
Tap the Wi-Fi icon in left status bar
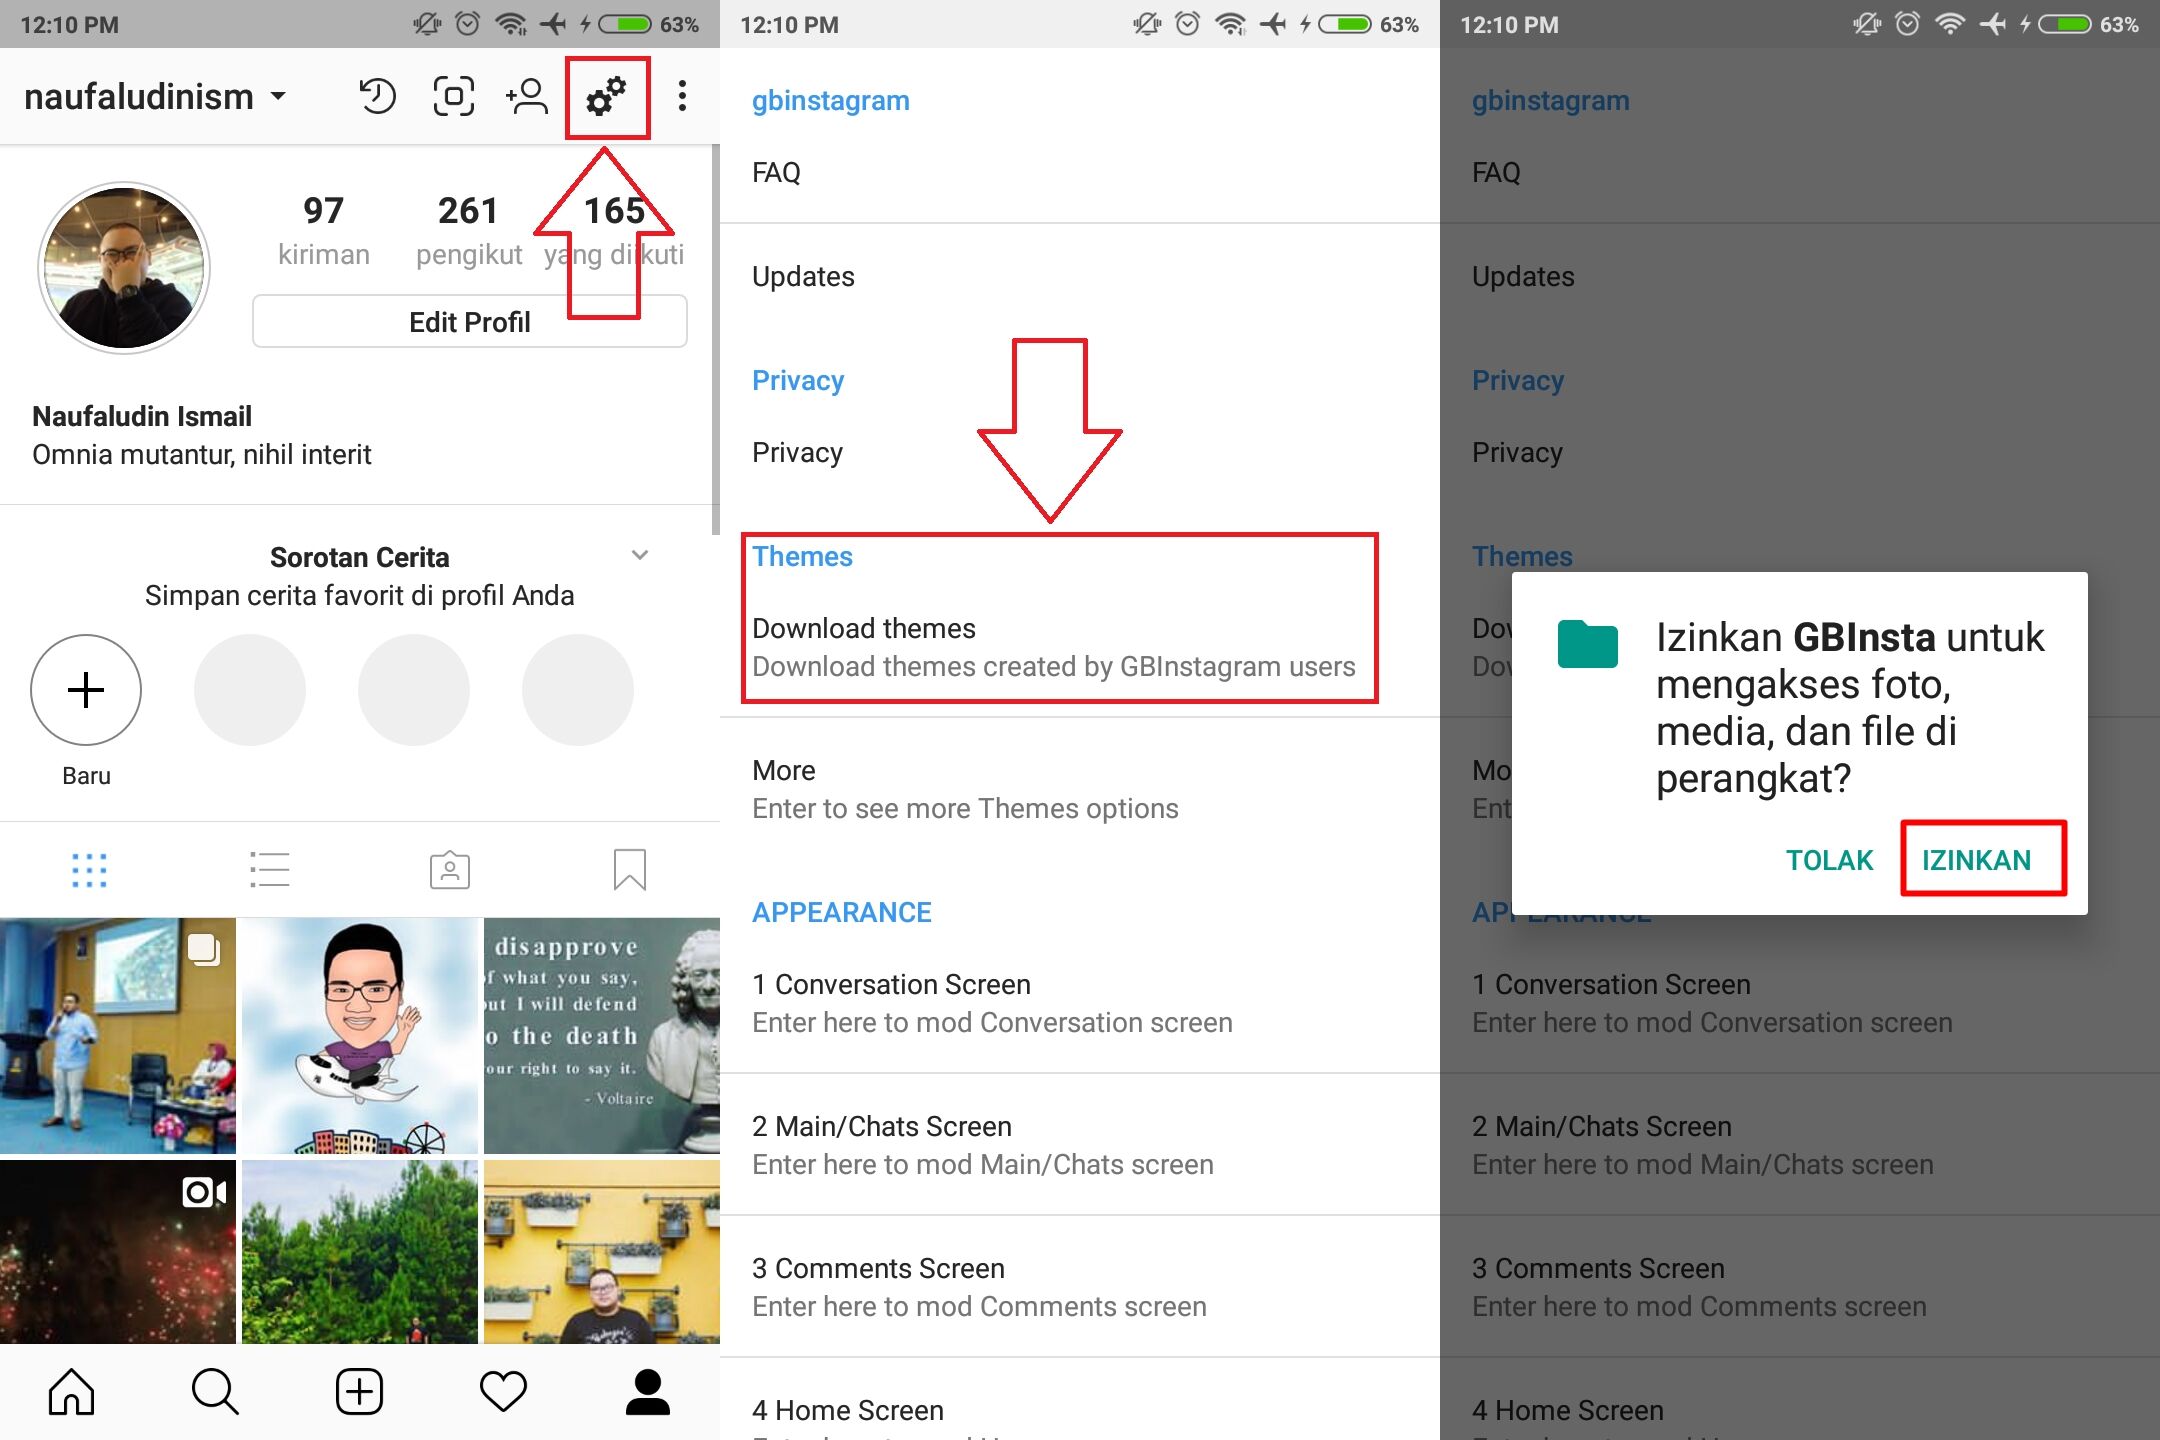[x=511, y=24]
